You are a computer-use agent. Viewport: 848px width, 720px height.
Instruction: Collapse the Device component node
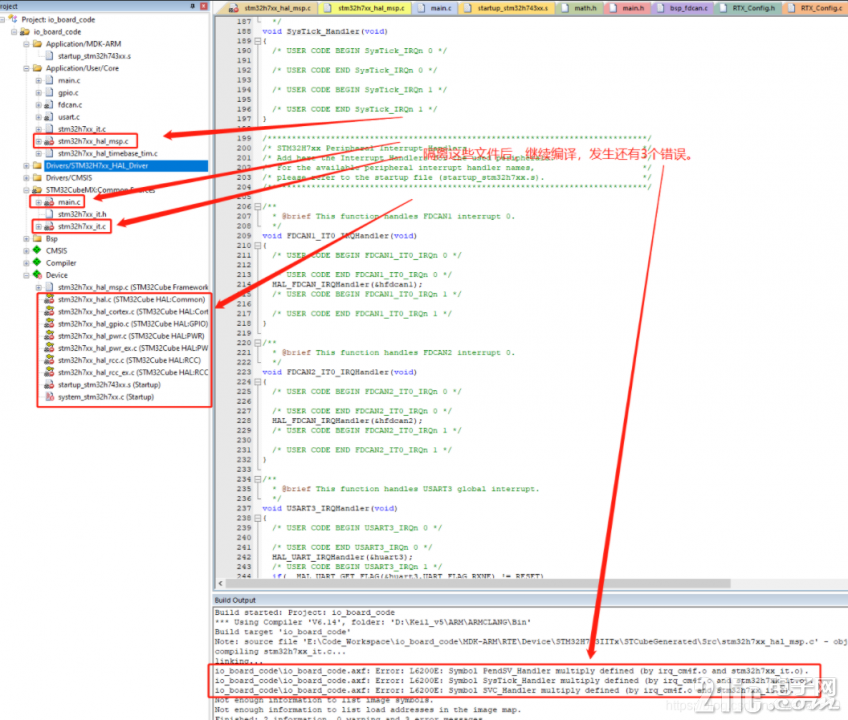26,275
